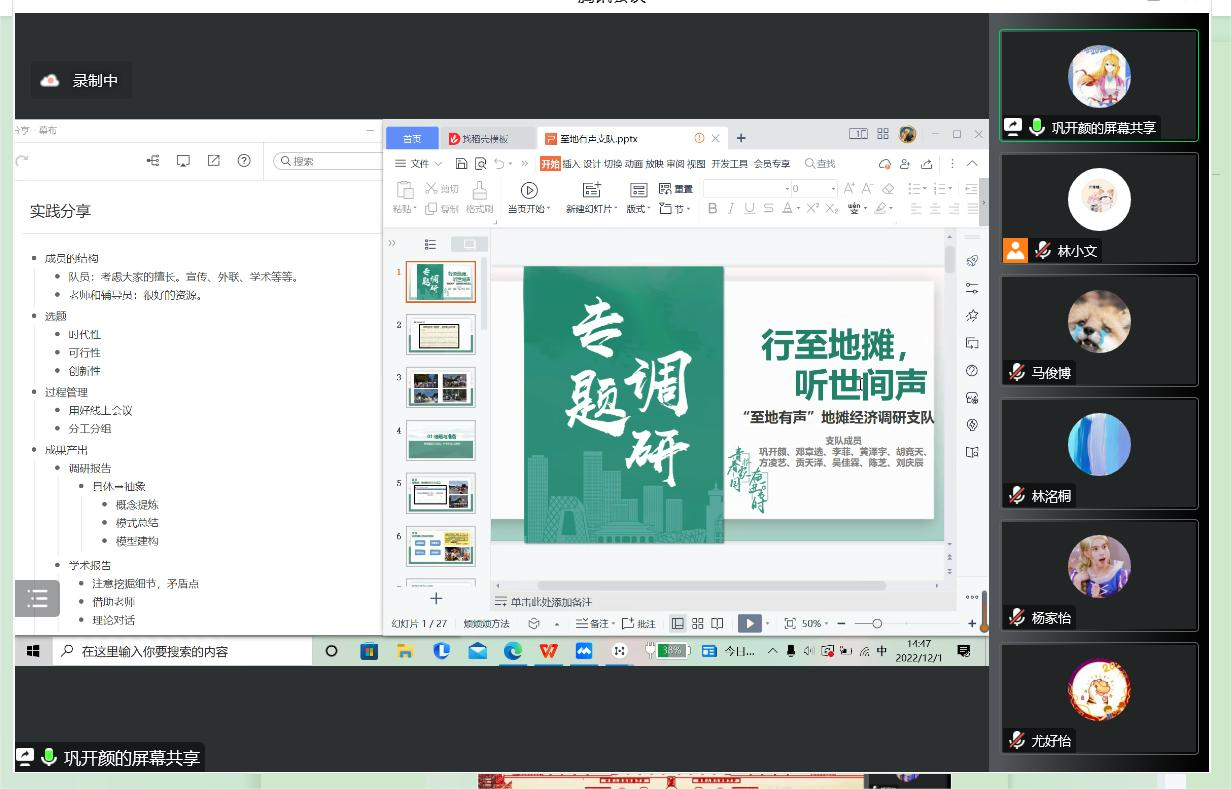
Task: Click the format painter brush icon
Action: click(480, 191)
